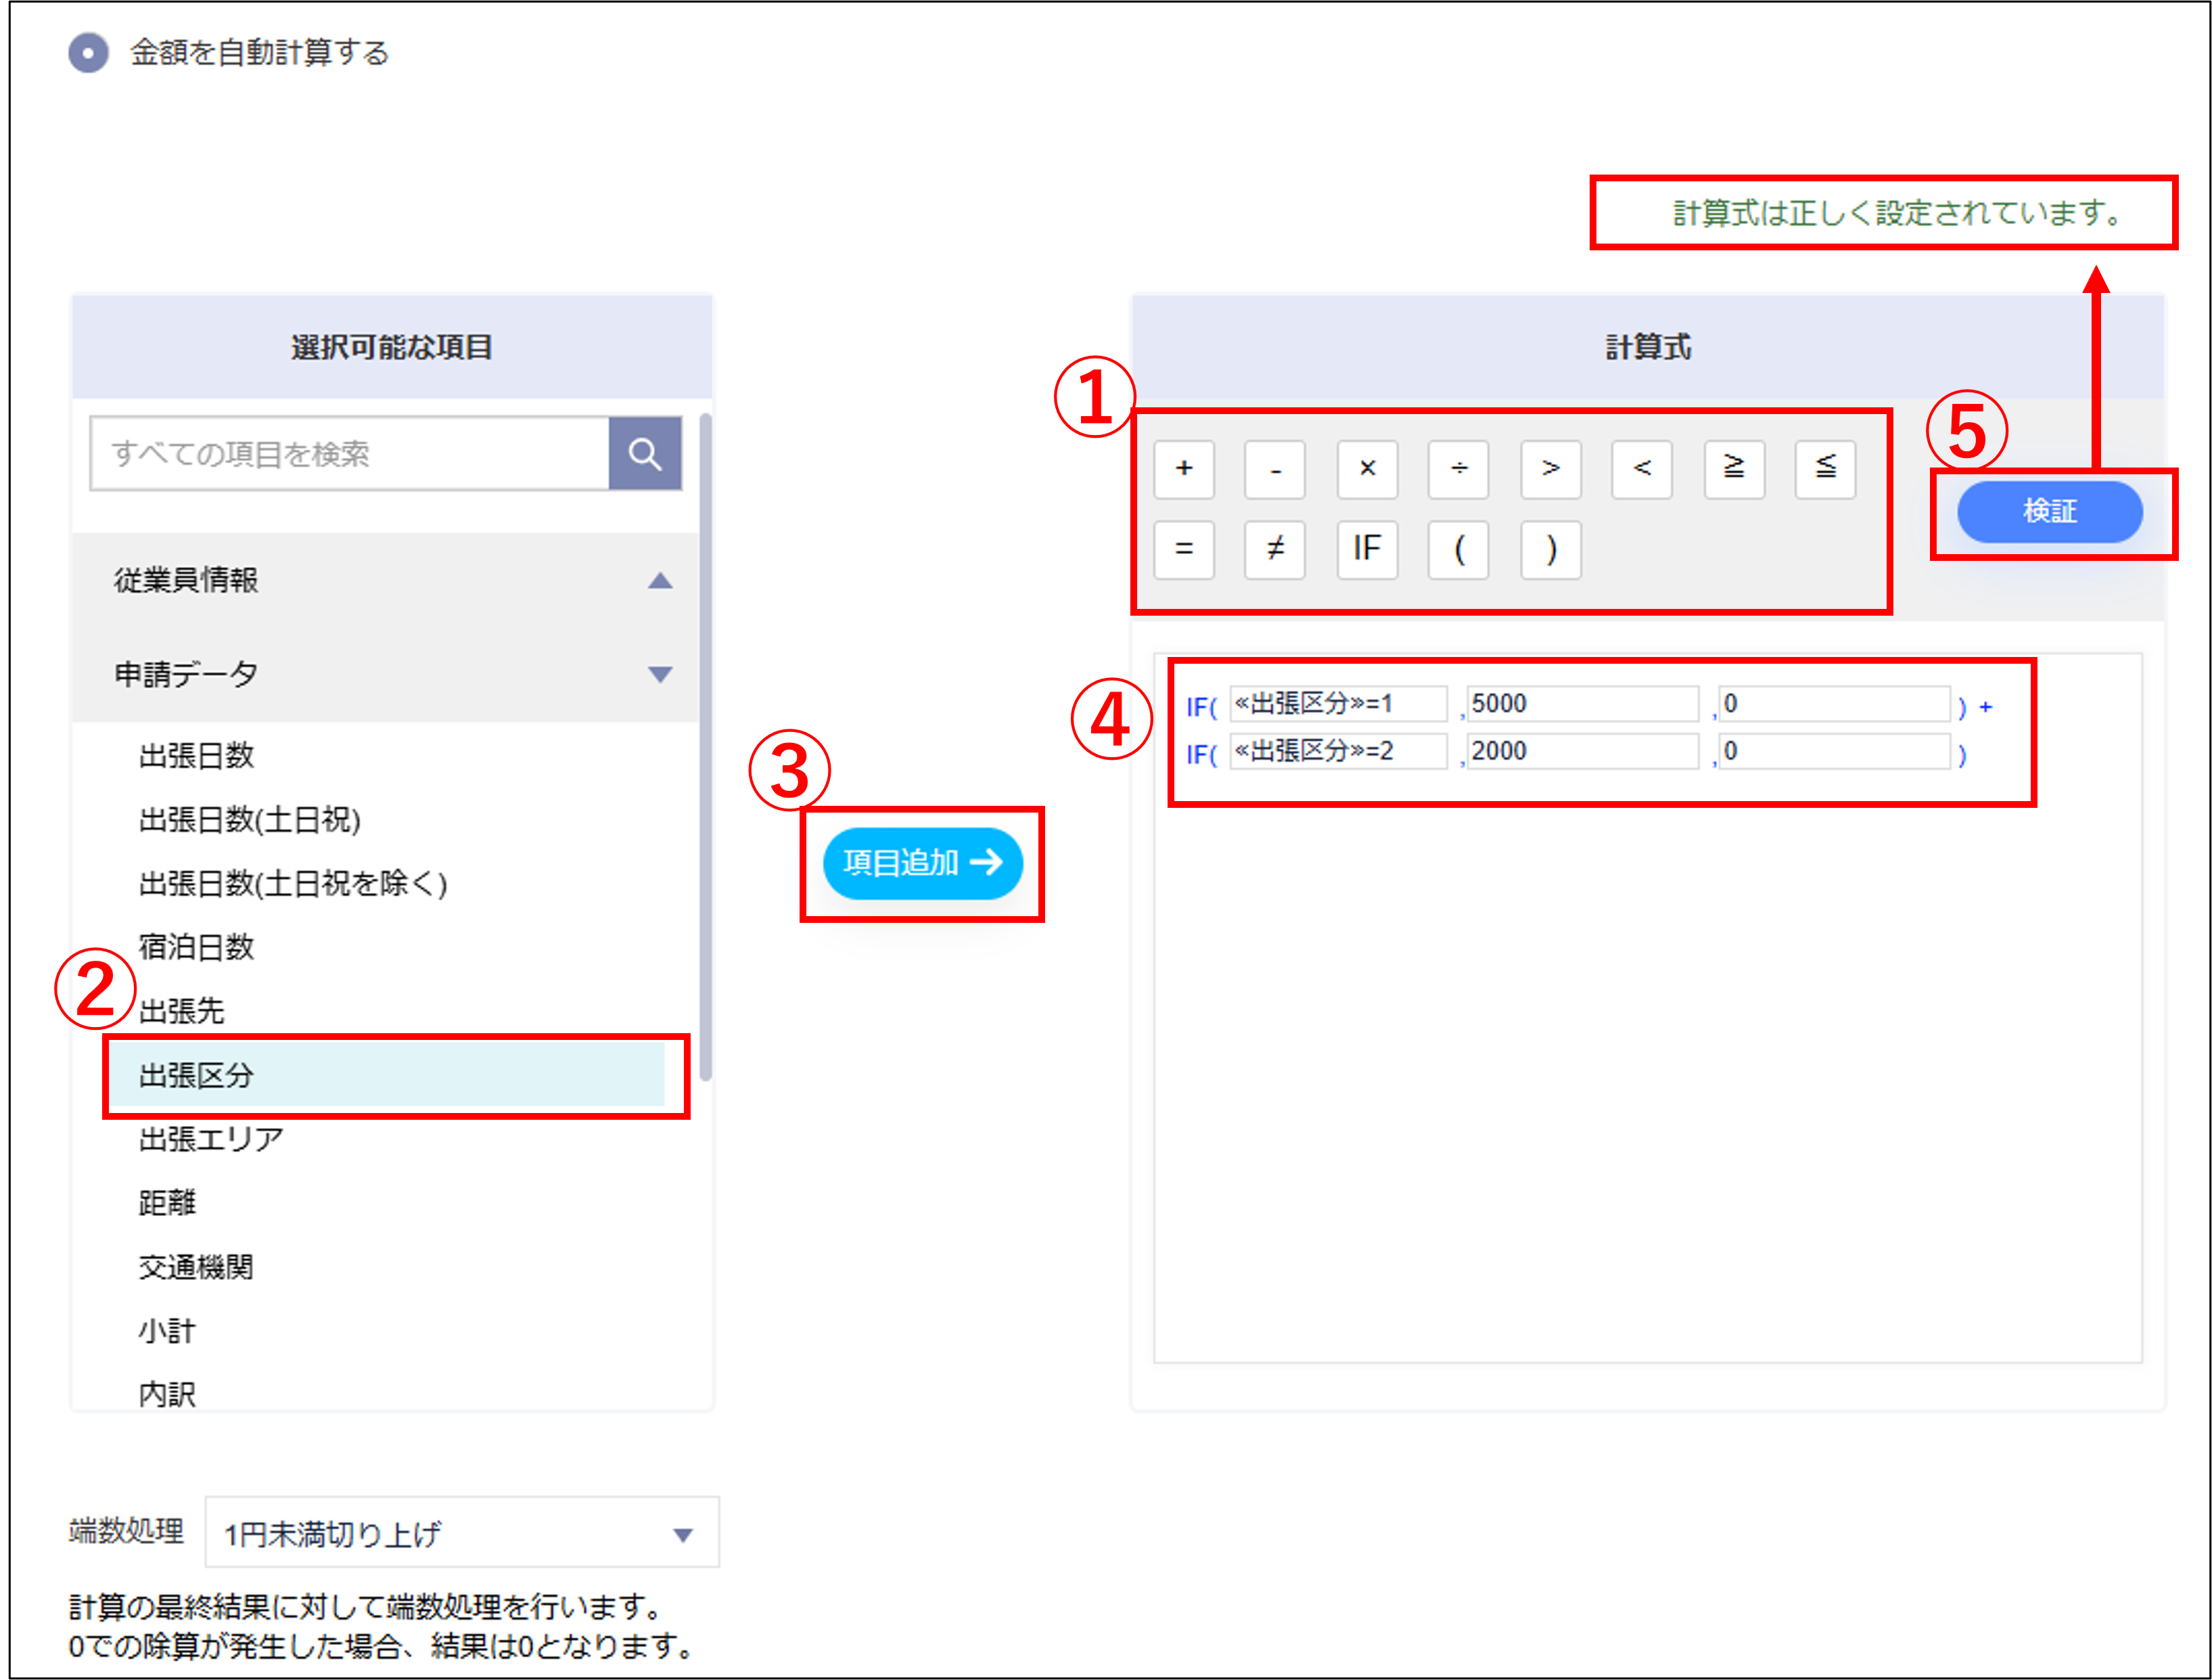Select 出張日数(土日祝) from the list
The height and width of the screenshot is (1680, 2212).
click(x=250, y=820)
